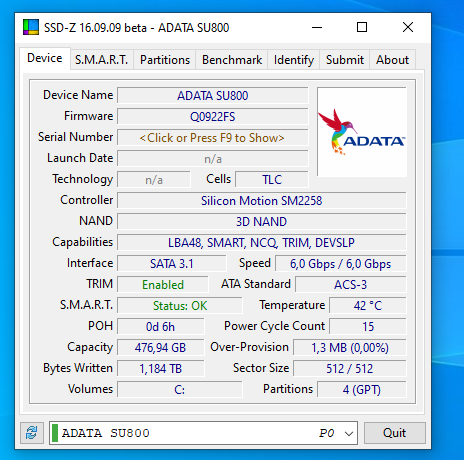Click the Controller value Silicon Motion SM2258
This screenshot has height=460, width=464.
click(262, 201)
